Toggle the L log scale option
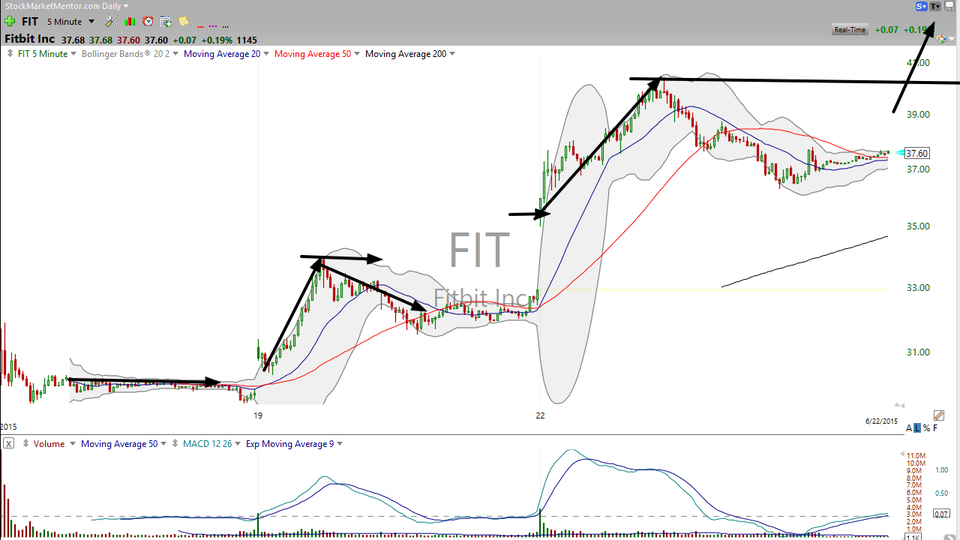960x540 pixels. (917, 428)
